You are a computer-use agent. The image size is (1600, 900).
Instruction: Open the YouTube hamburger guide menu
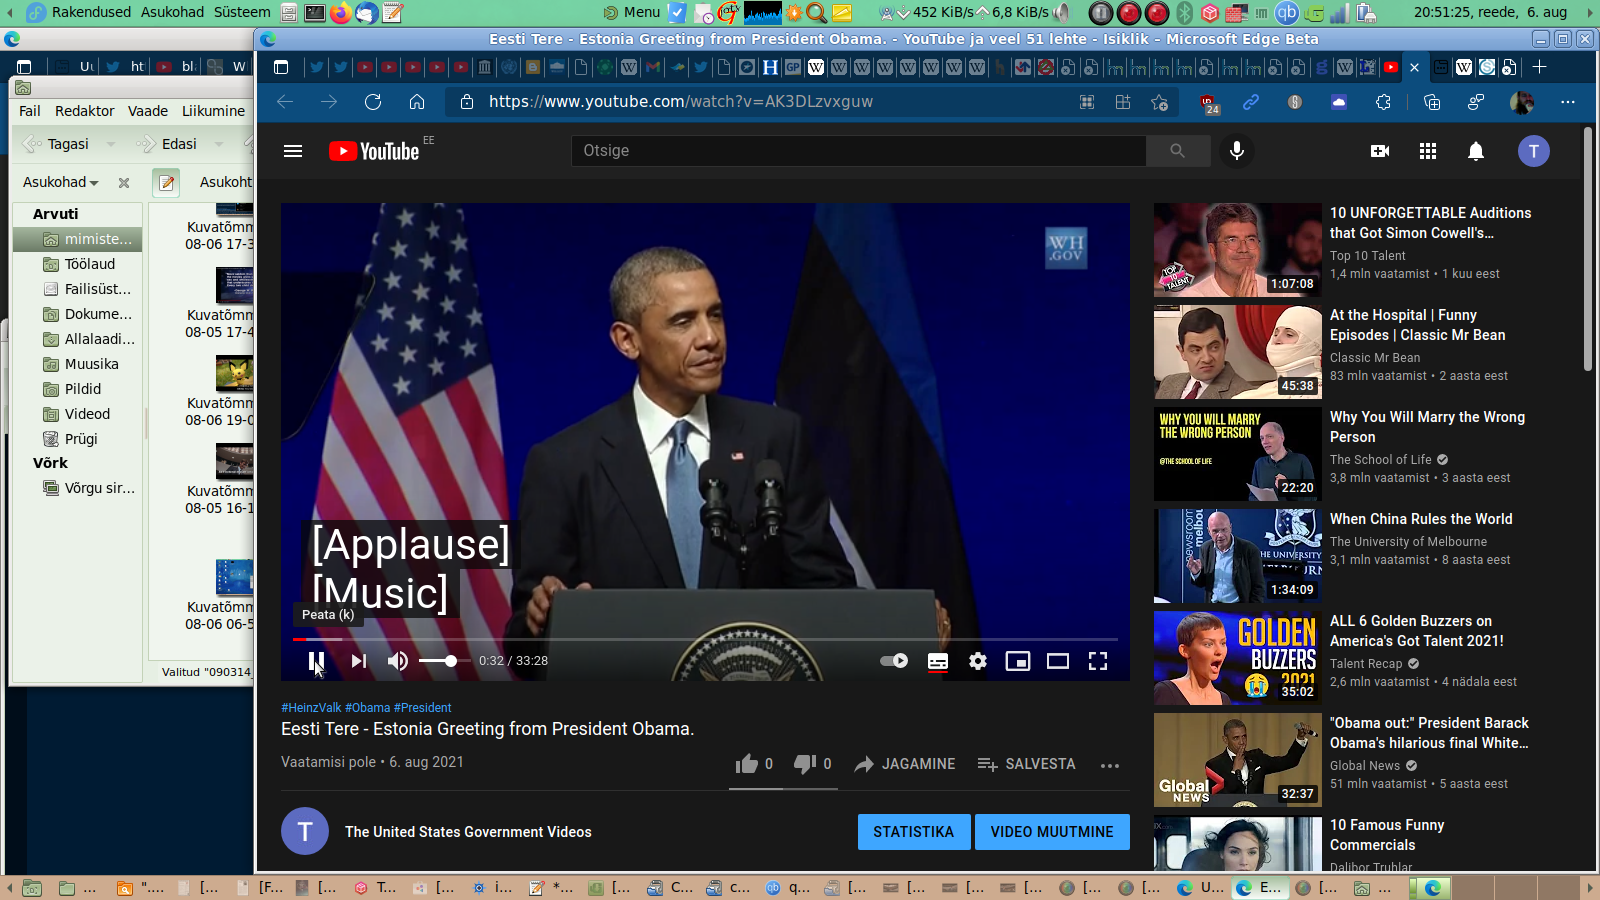click(x=293, y=151)
